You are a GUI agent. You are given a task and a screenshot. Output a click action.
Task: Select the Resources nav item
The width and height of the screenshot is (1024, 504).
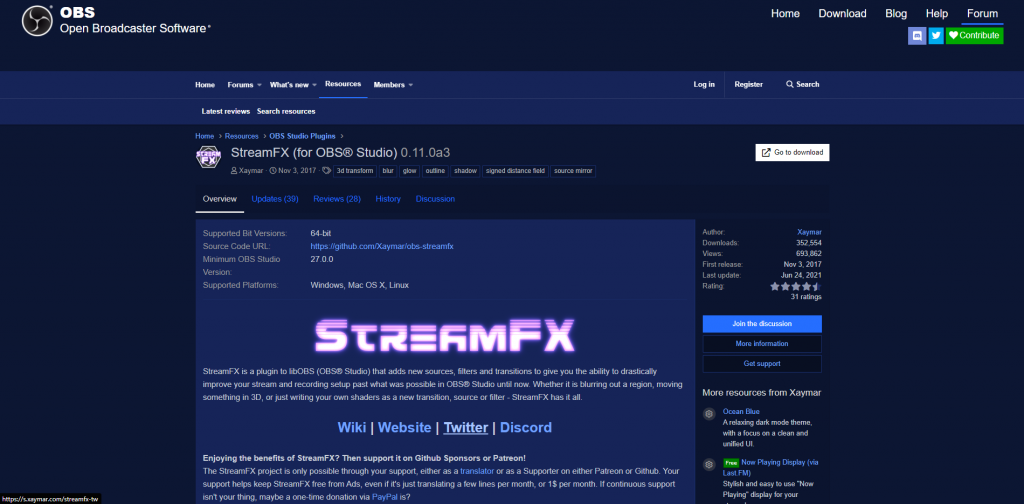[343, 84]
